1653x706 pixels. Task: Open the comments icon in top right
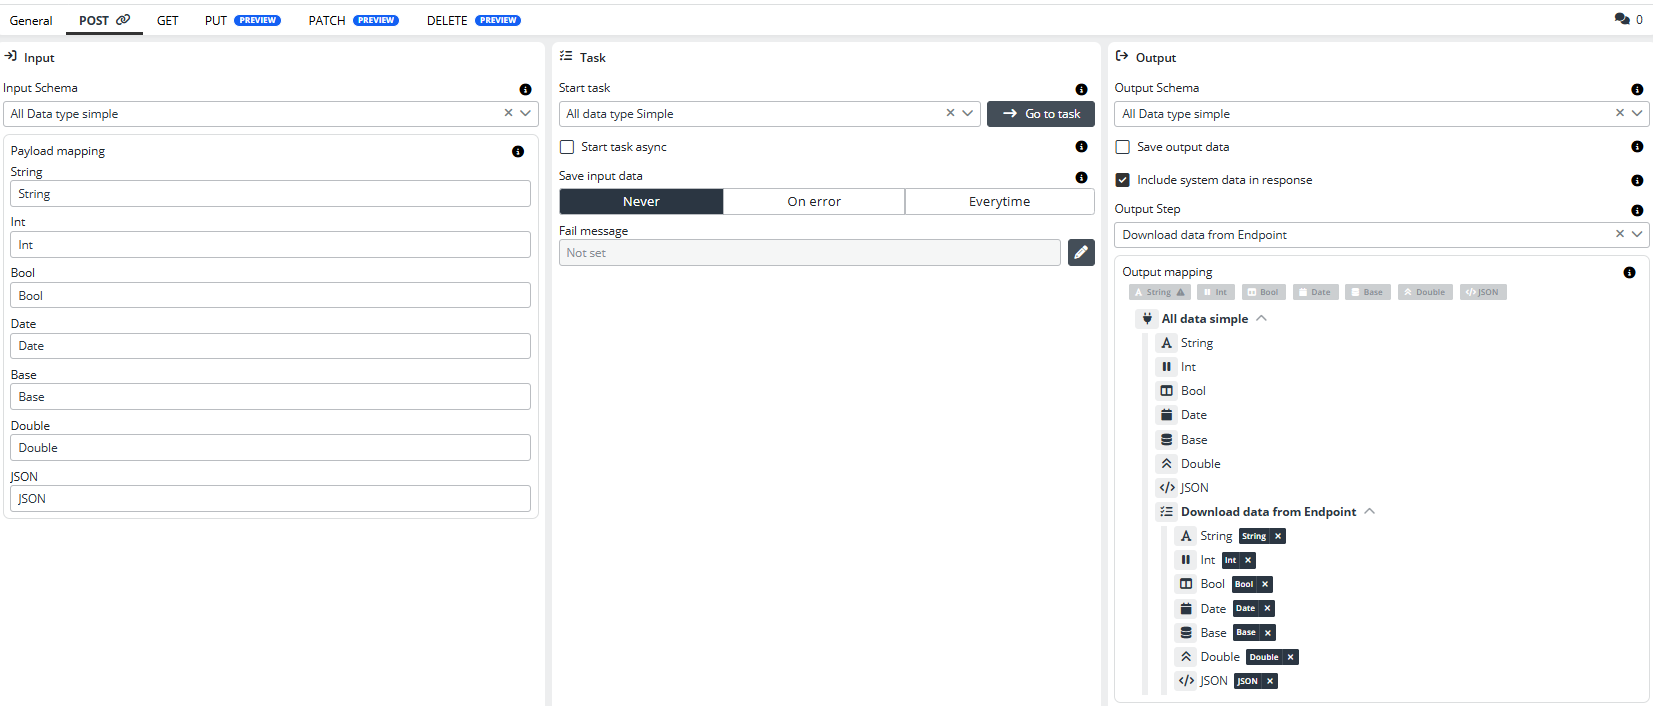pyautogui.click(x=1622, y=19)
